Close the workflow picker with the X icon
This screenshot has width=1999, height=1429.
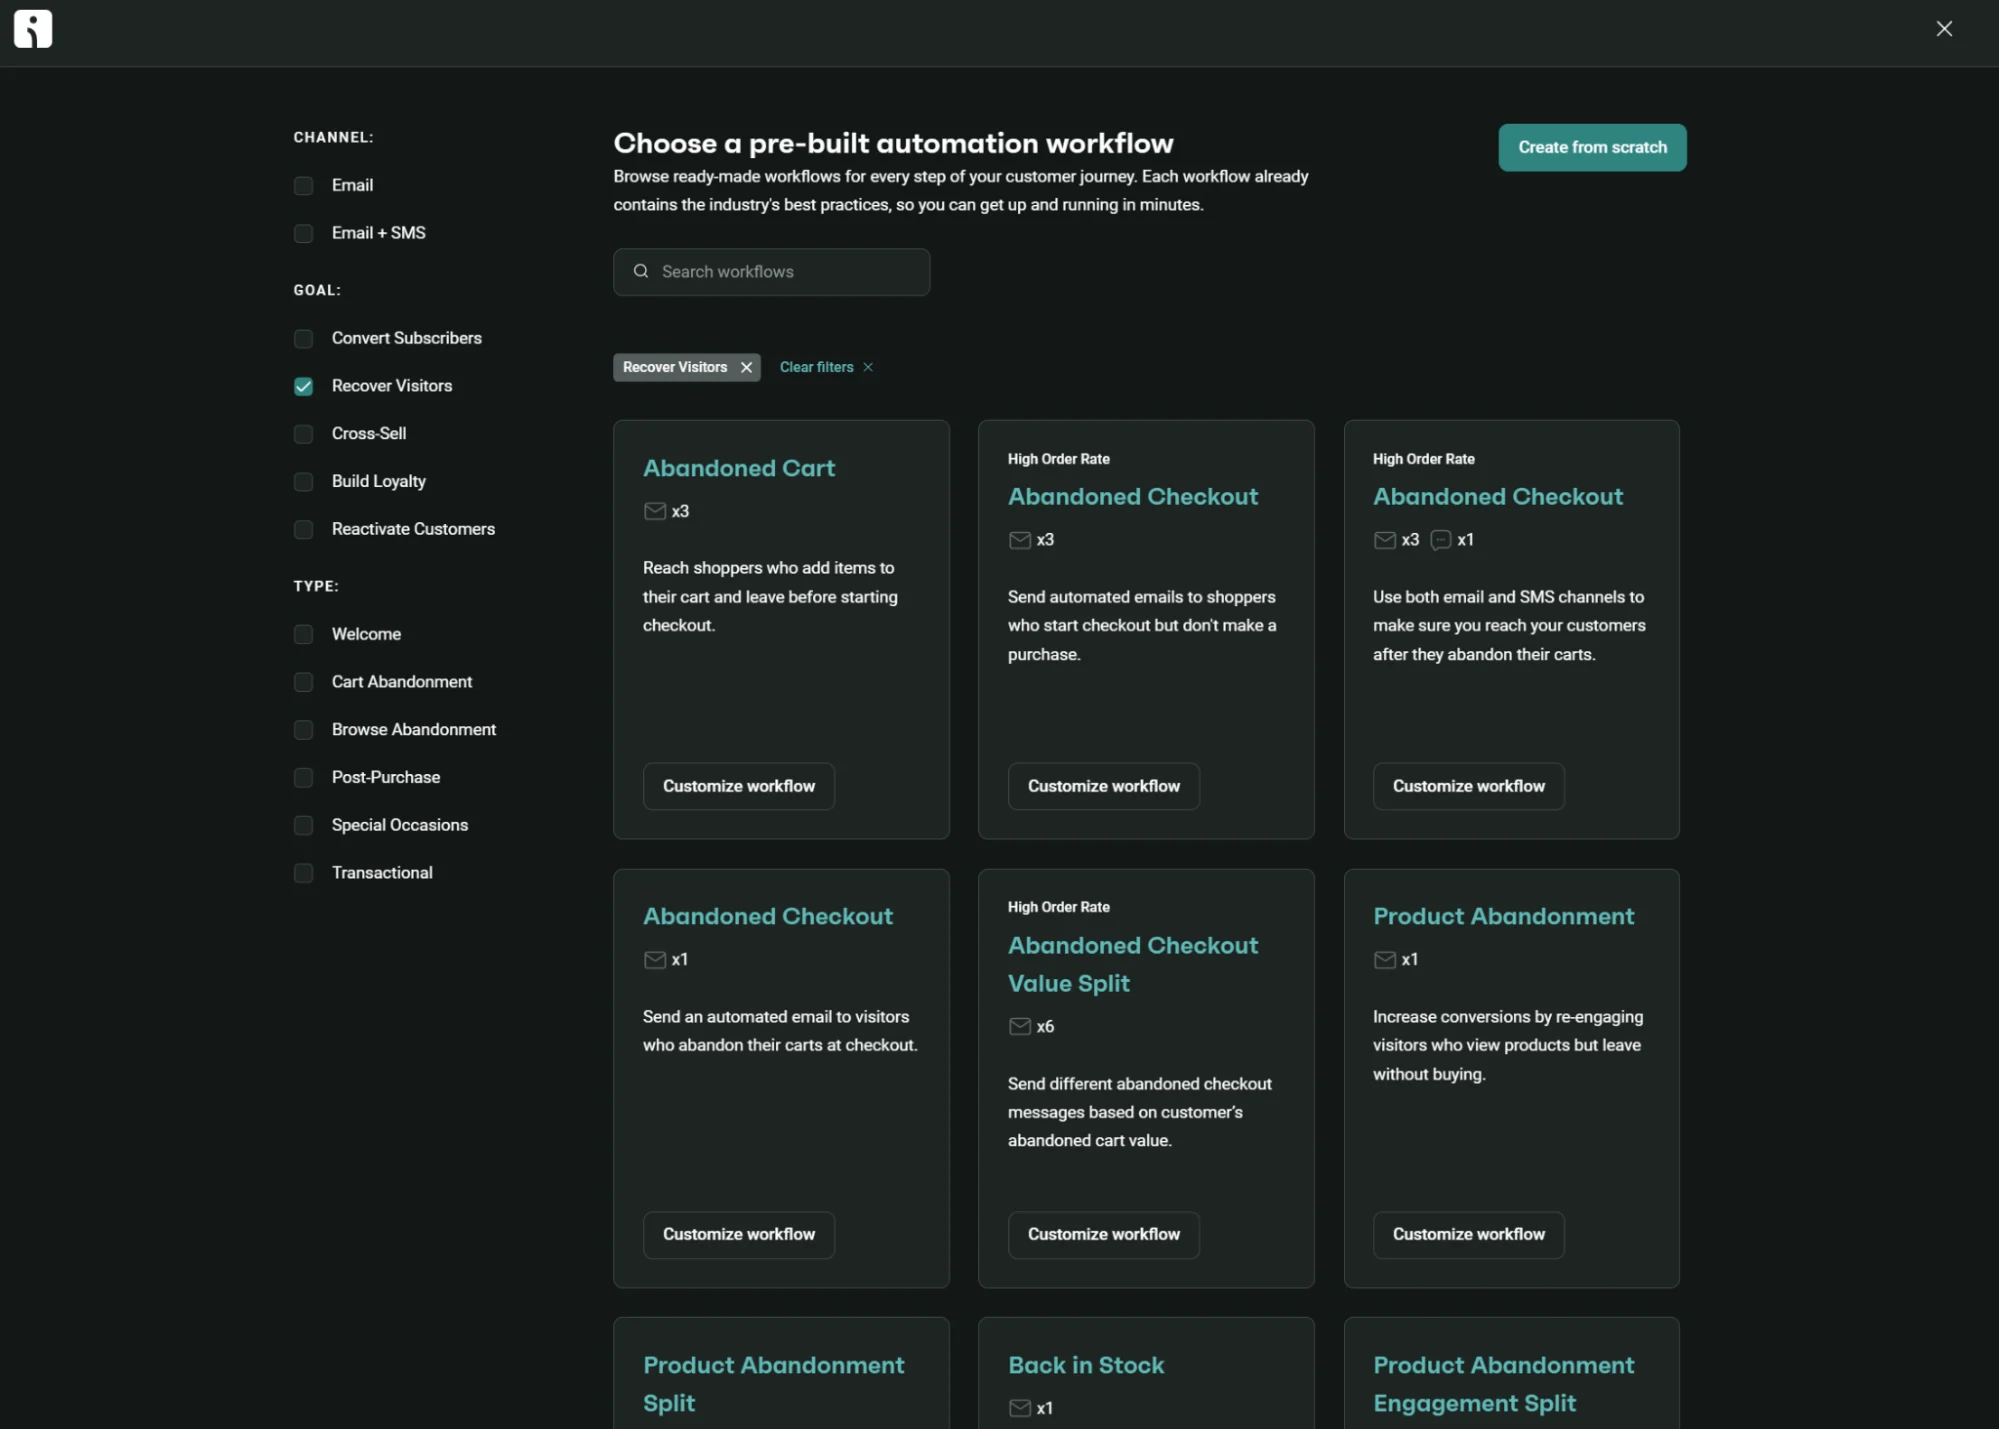pyautogui.click(x=1944, y=29)
